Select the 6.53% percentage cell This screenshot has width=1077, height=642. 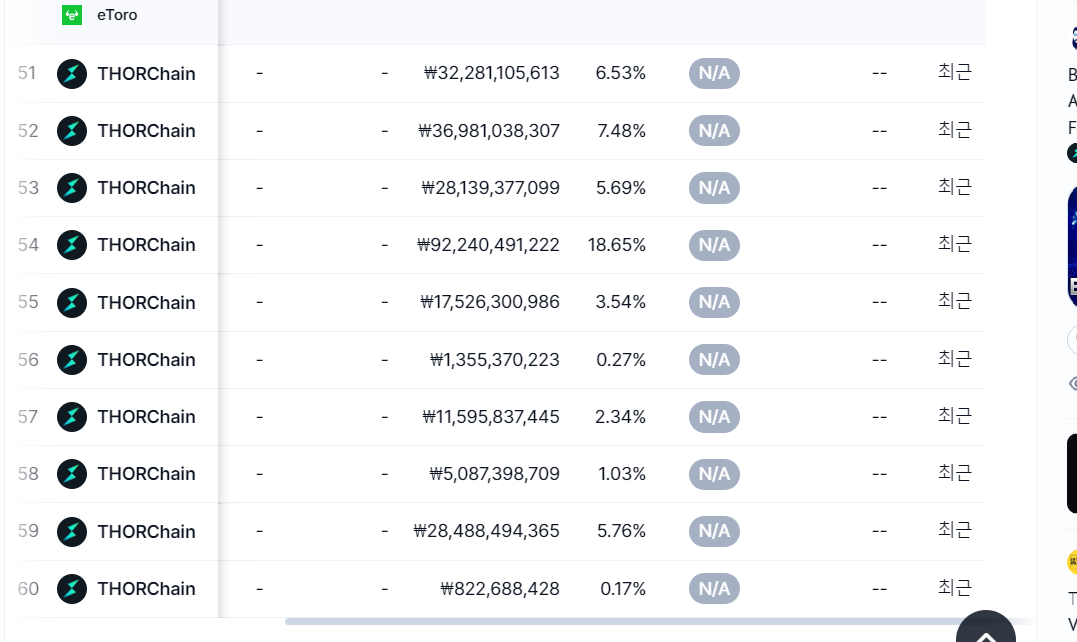(x=621, y=73)
